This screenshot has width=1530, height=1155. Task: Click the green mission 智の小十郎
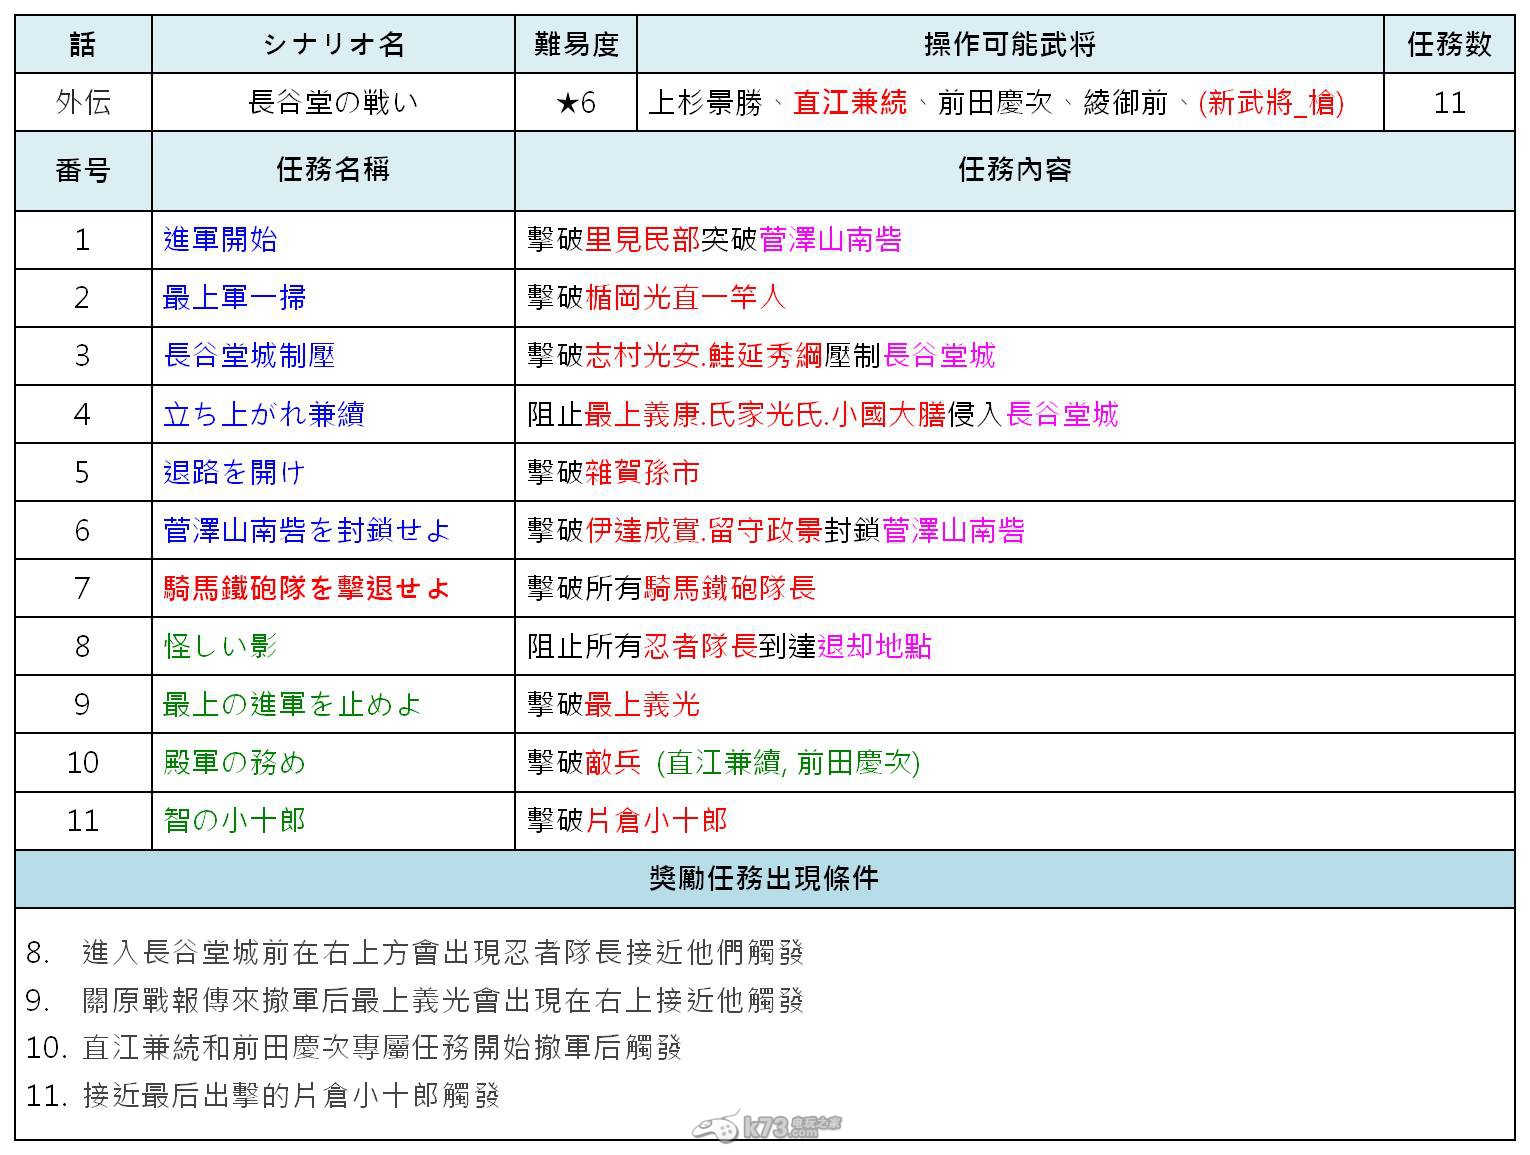234,821
